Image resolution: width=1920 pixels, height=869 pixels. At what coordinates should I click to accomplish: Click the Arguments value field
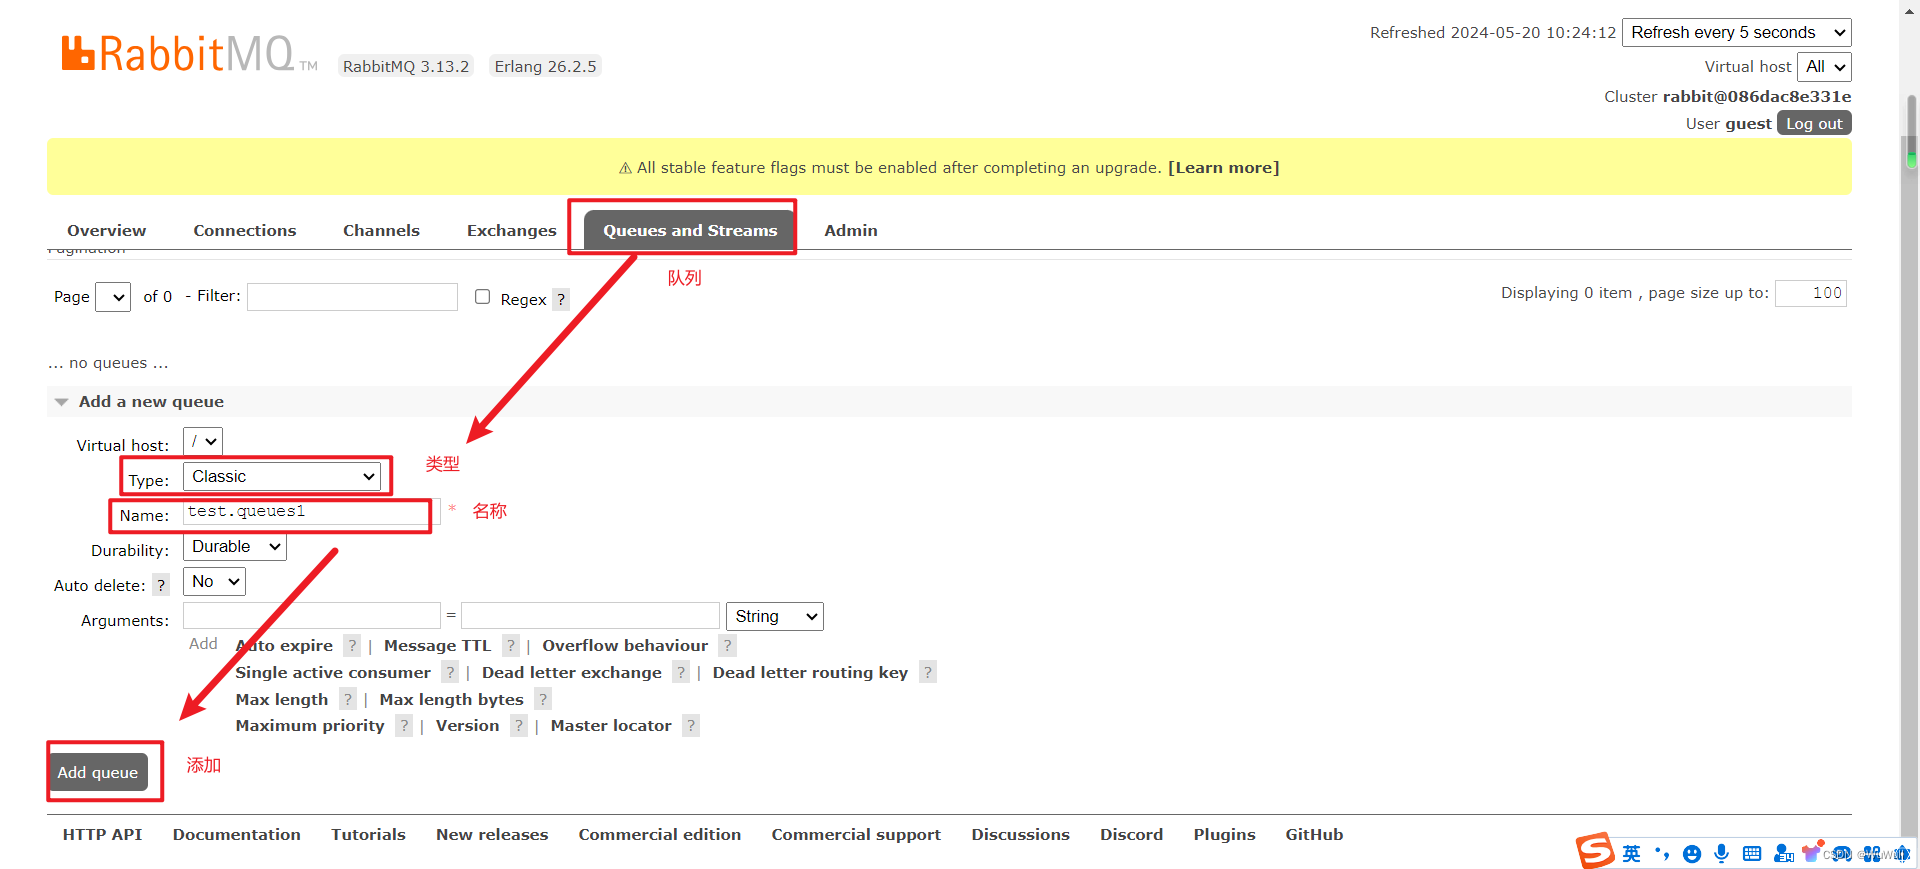coord(590,615)
